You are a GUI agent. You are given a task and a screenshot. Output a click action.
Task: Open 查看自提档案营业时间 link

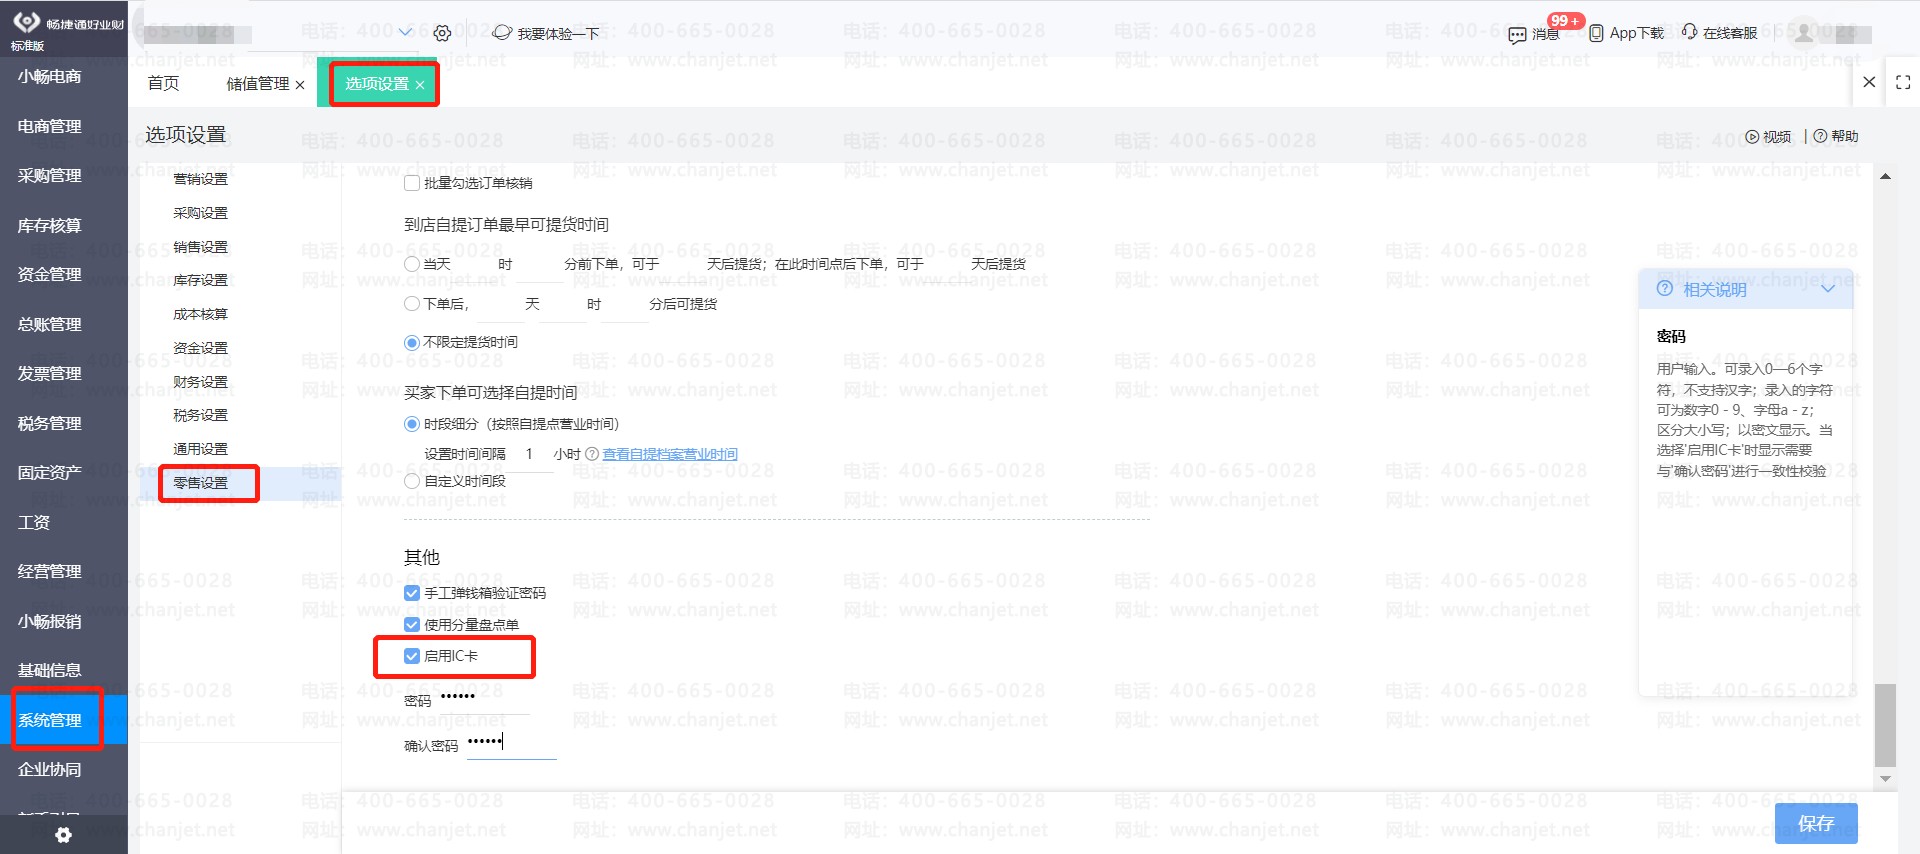pyautogui.click(x=670, y=454)
